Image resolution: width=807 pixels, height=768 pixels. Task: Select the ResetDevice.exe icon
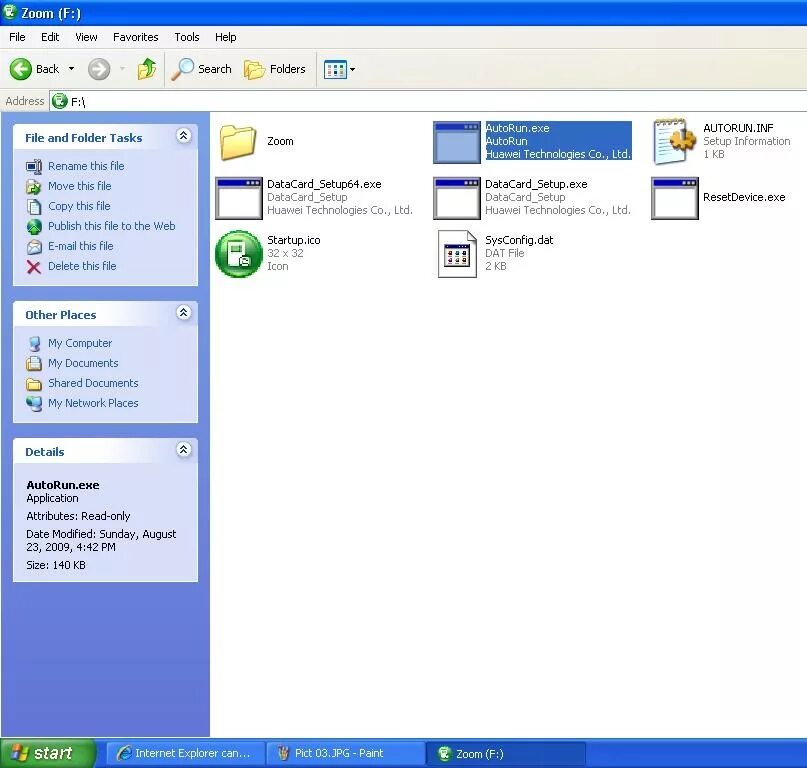(675, 199)
